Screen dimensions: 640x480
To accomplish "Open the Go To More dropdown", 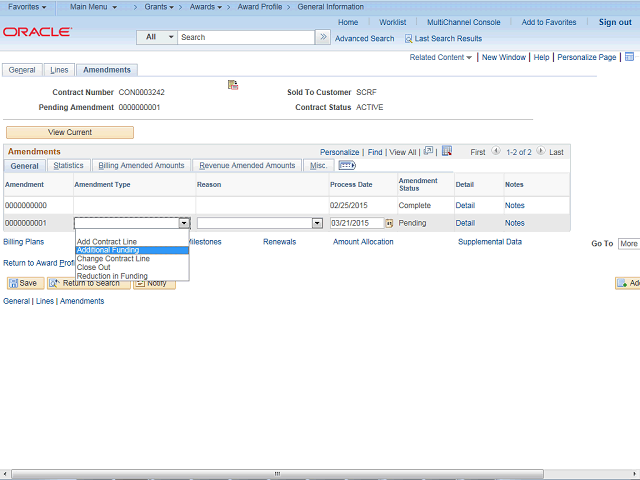I will (629, 244).
